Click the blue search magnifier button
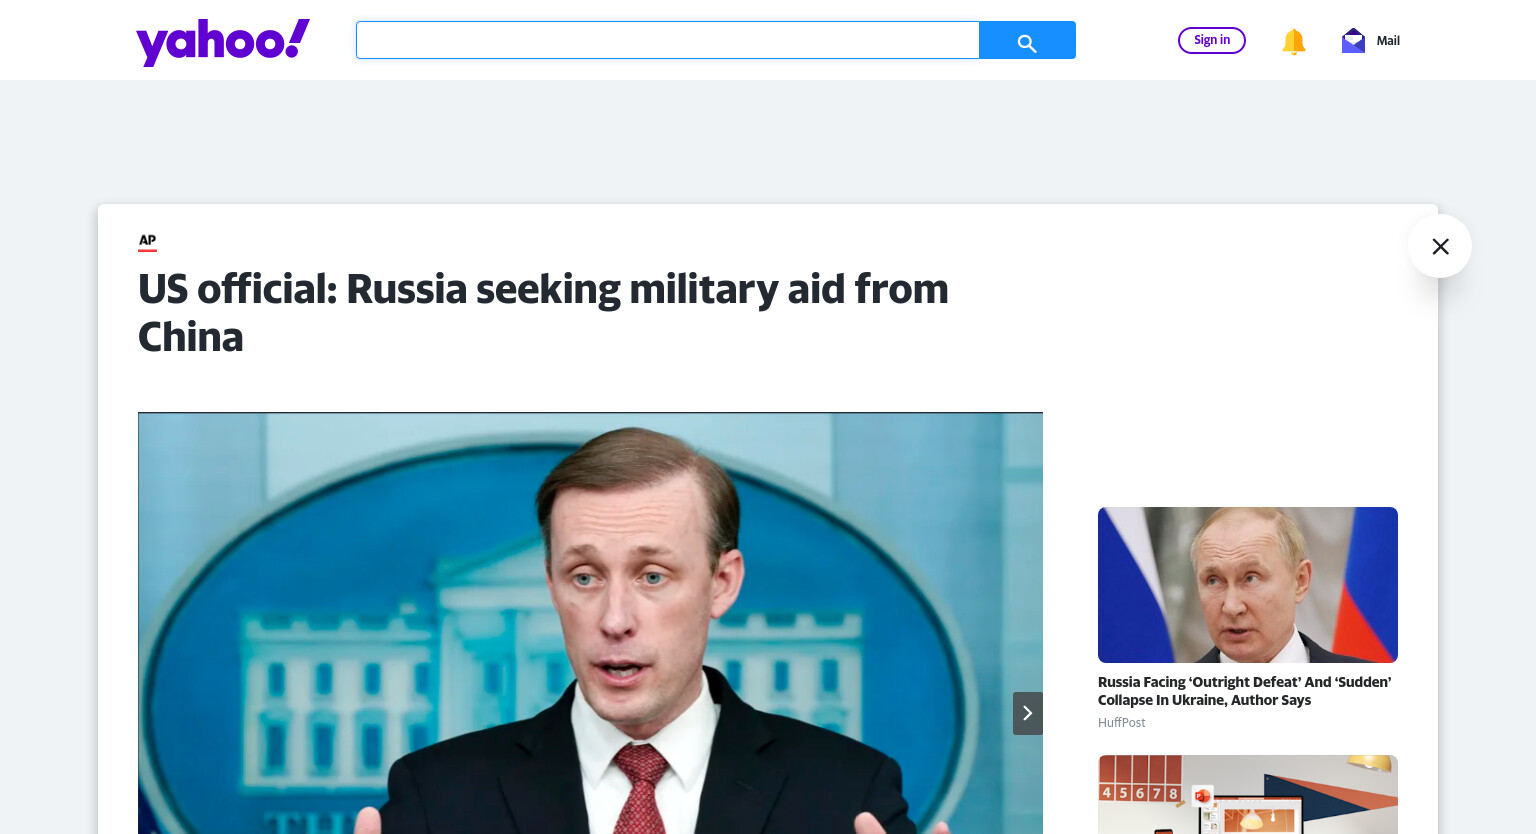 (x=1027, y=40)
